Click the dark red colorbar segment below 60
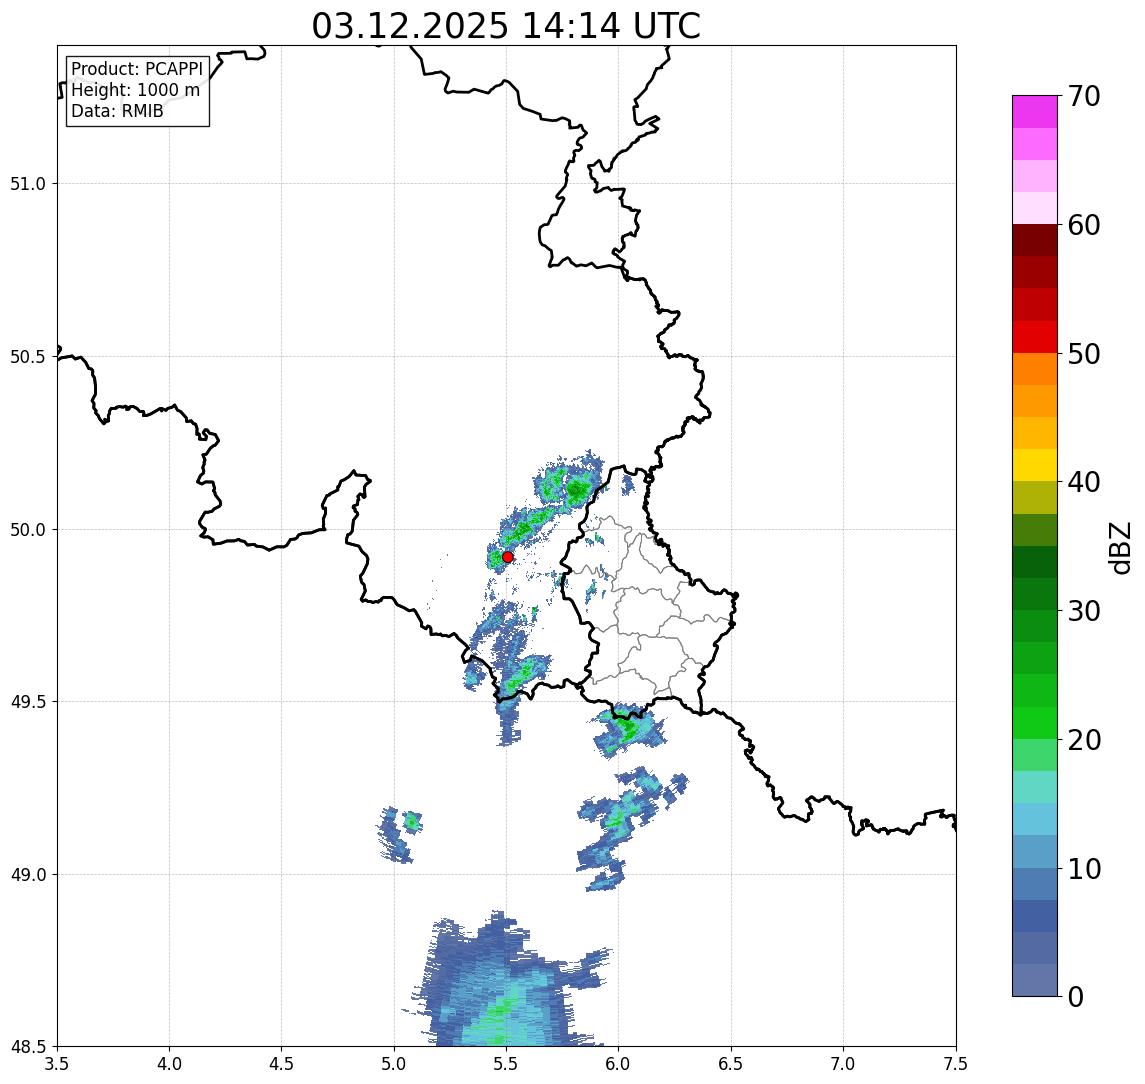Screen dimensions: 1145x1084 1035,240
